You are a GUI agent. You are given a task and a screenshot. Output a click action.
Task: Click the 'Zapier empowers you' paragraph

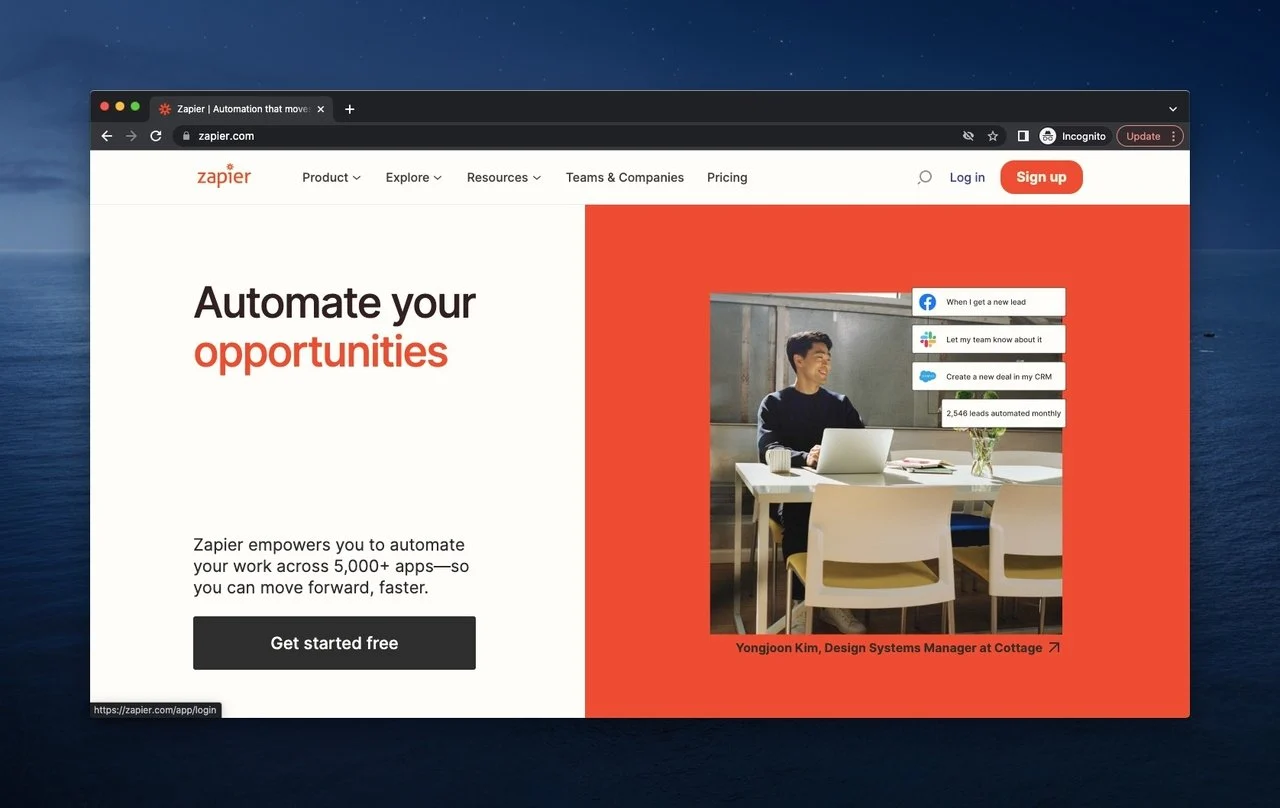[331, 566]
